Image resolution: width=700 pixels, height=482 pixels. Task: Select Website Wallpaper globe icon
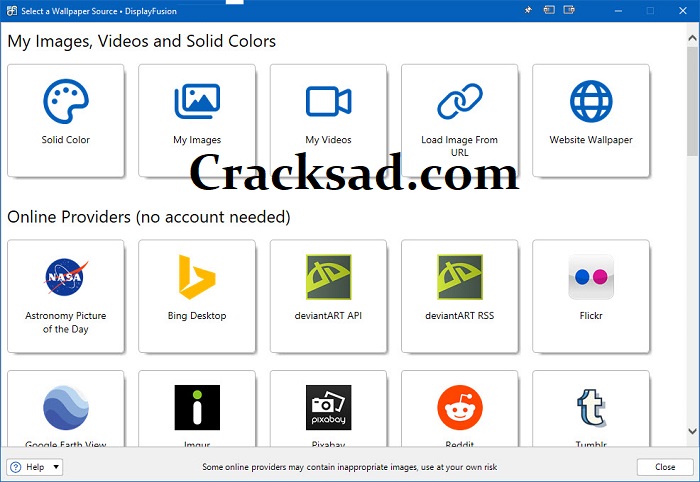(x=591, y=101)
